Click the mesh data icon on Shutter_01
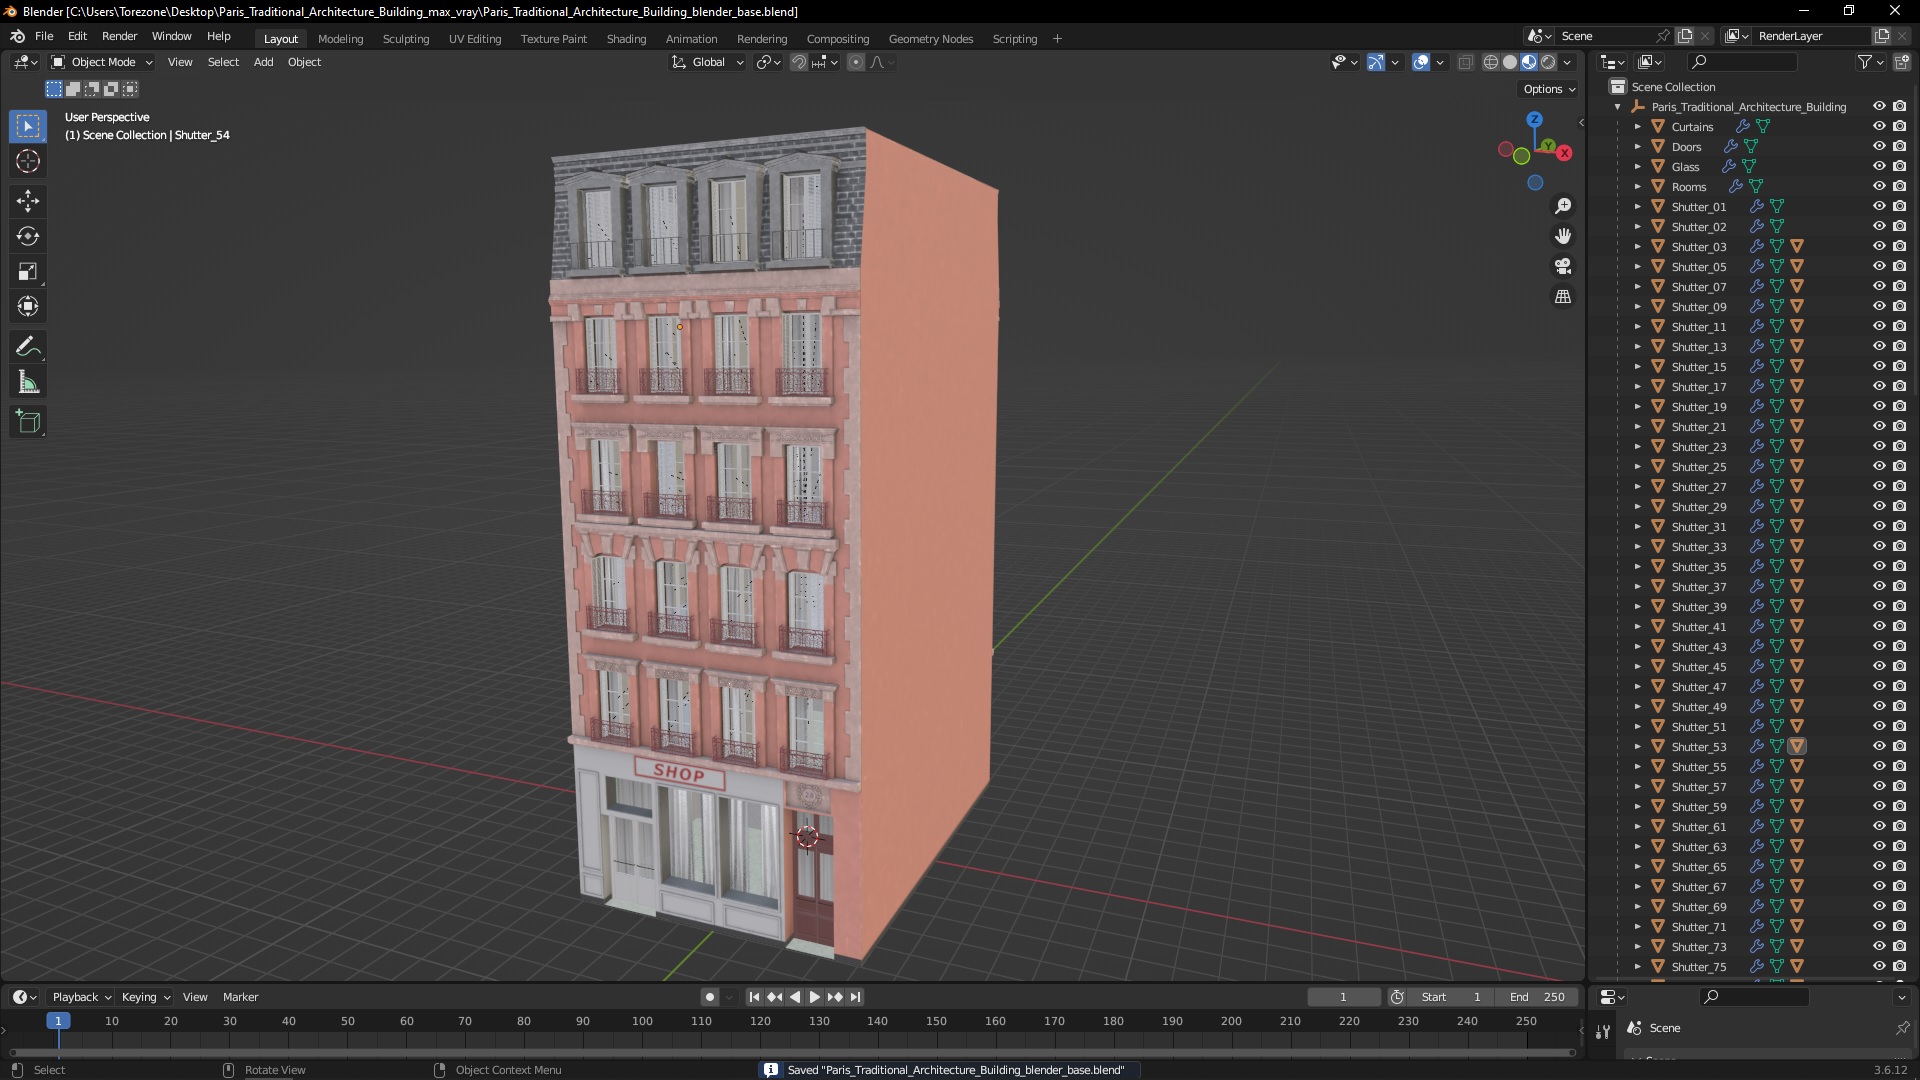This screenshot has width=1920, height=1080. [x=1777, y=207]
